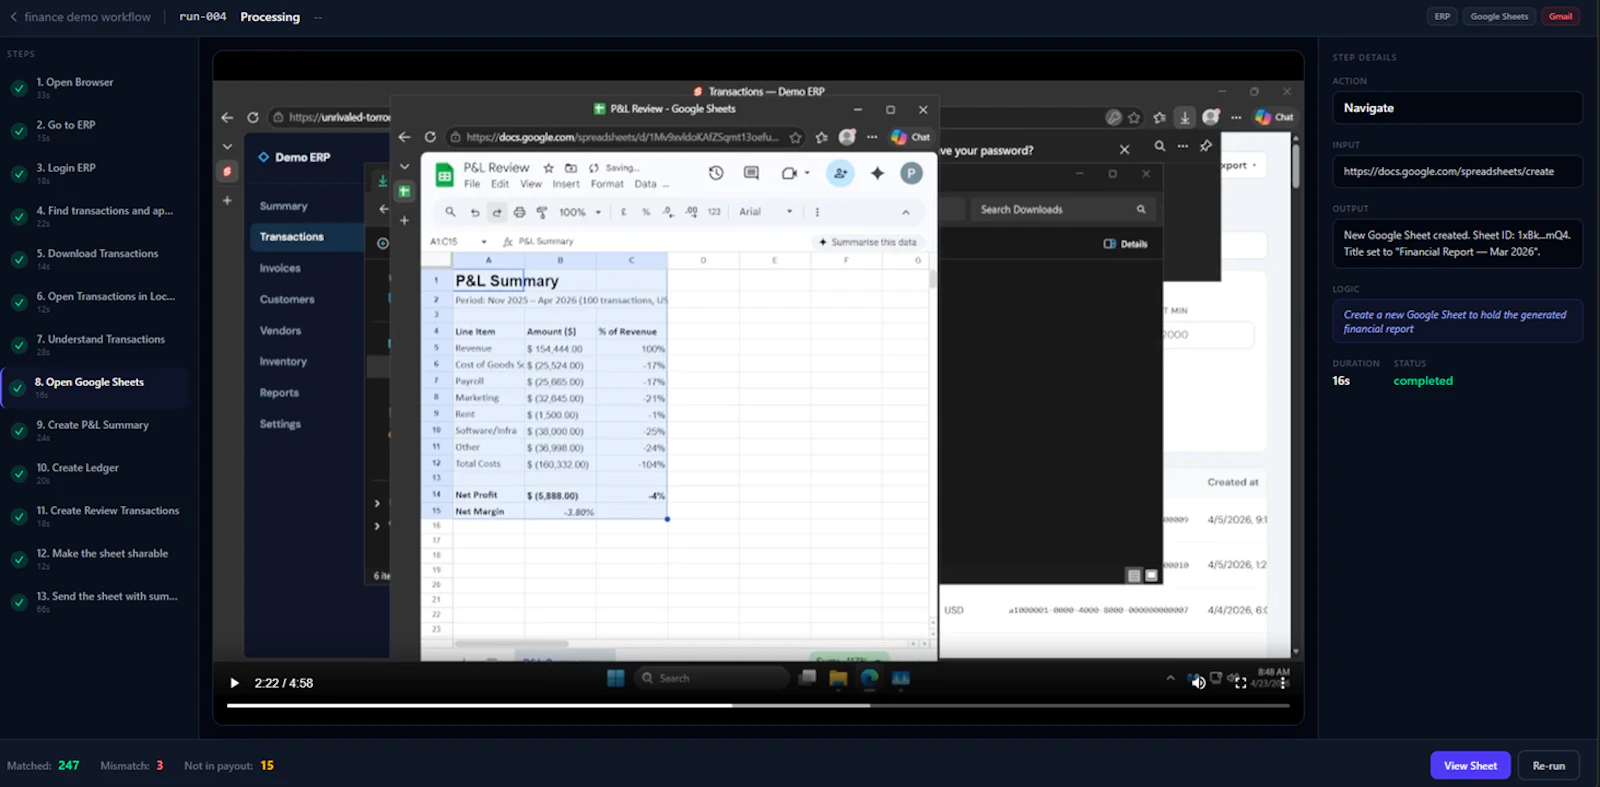1600x787 pixels.
Task: Open version history clock icon in Sheets
Action: [x=716, y=173]
